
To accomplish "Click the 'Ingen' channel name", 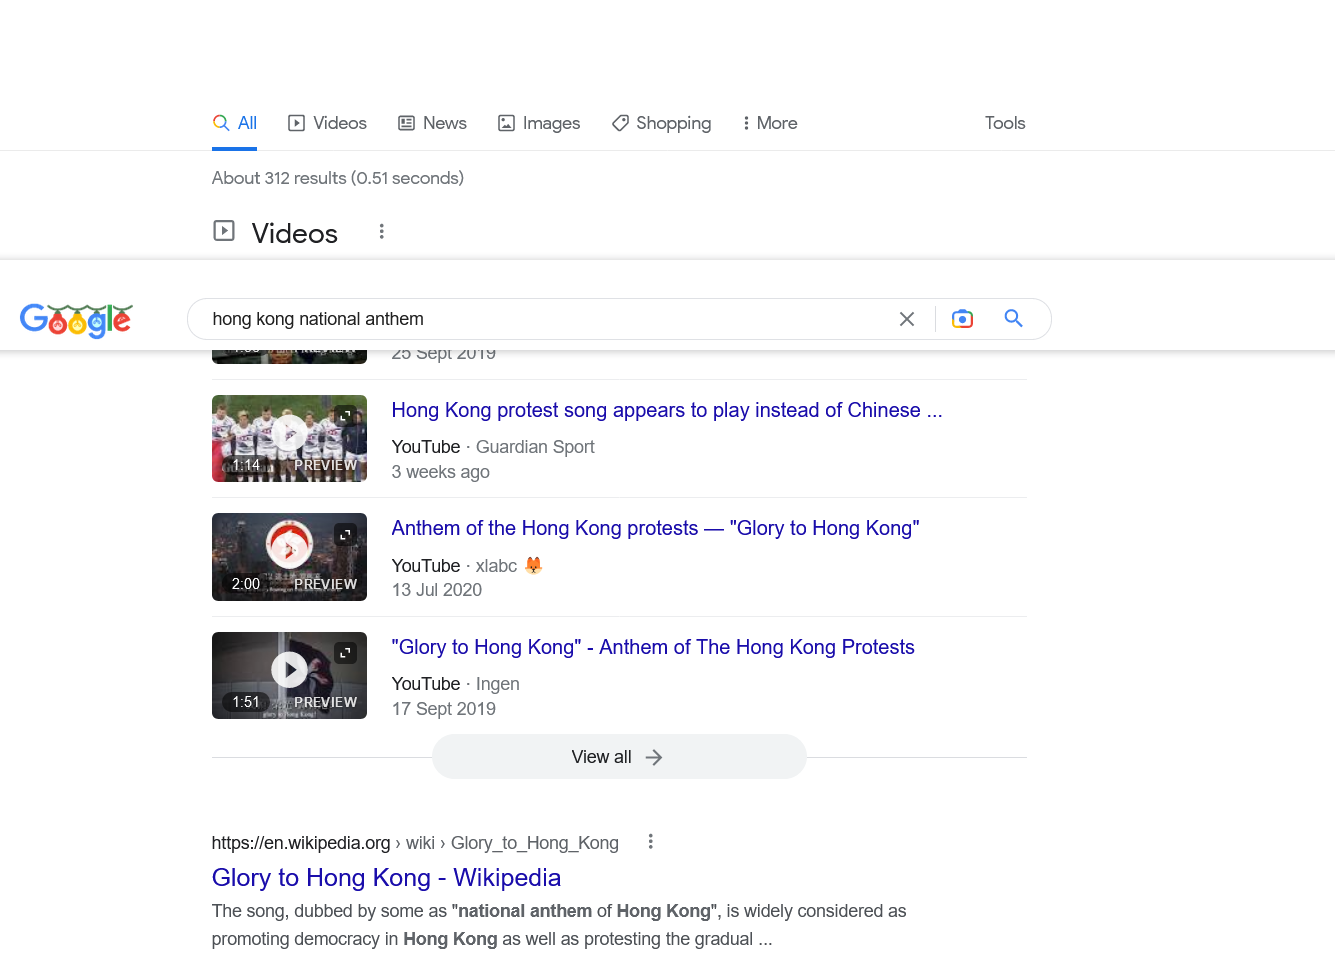I will [x=497, y=684].
